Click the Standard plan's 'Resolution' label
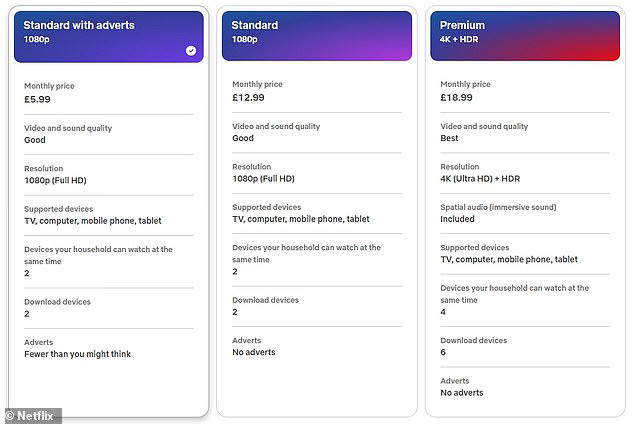 coord(252,168)
